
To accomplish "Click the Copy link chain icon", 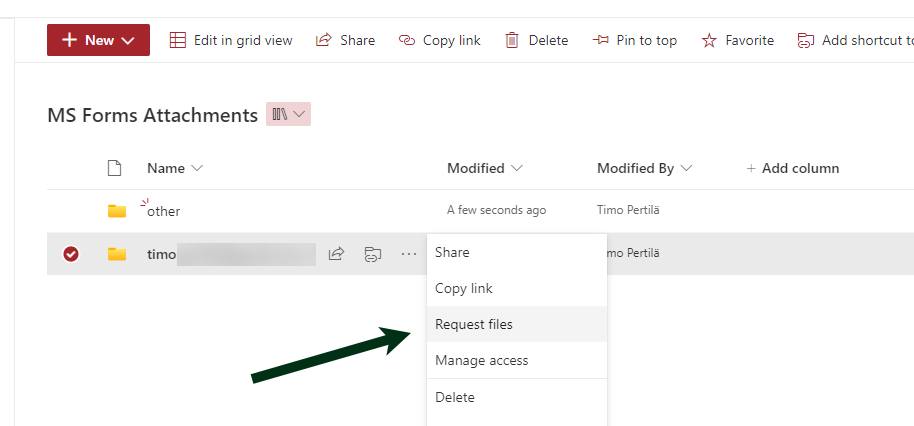I will point(407,40).
